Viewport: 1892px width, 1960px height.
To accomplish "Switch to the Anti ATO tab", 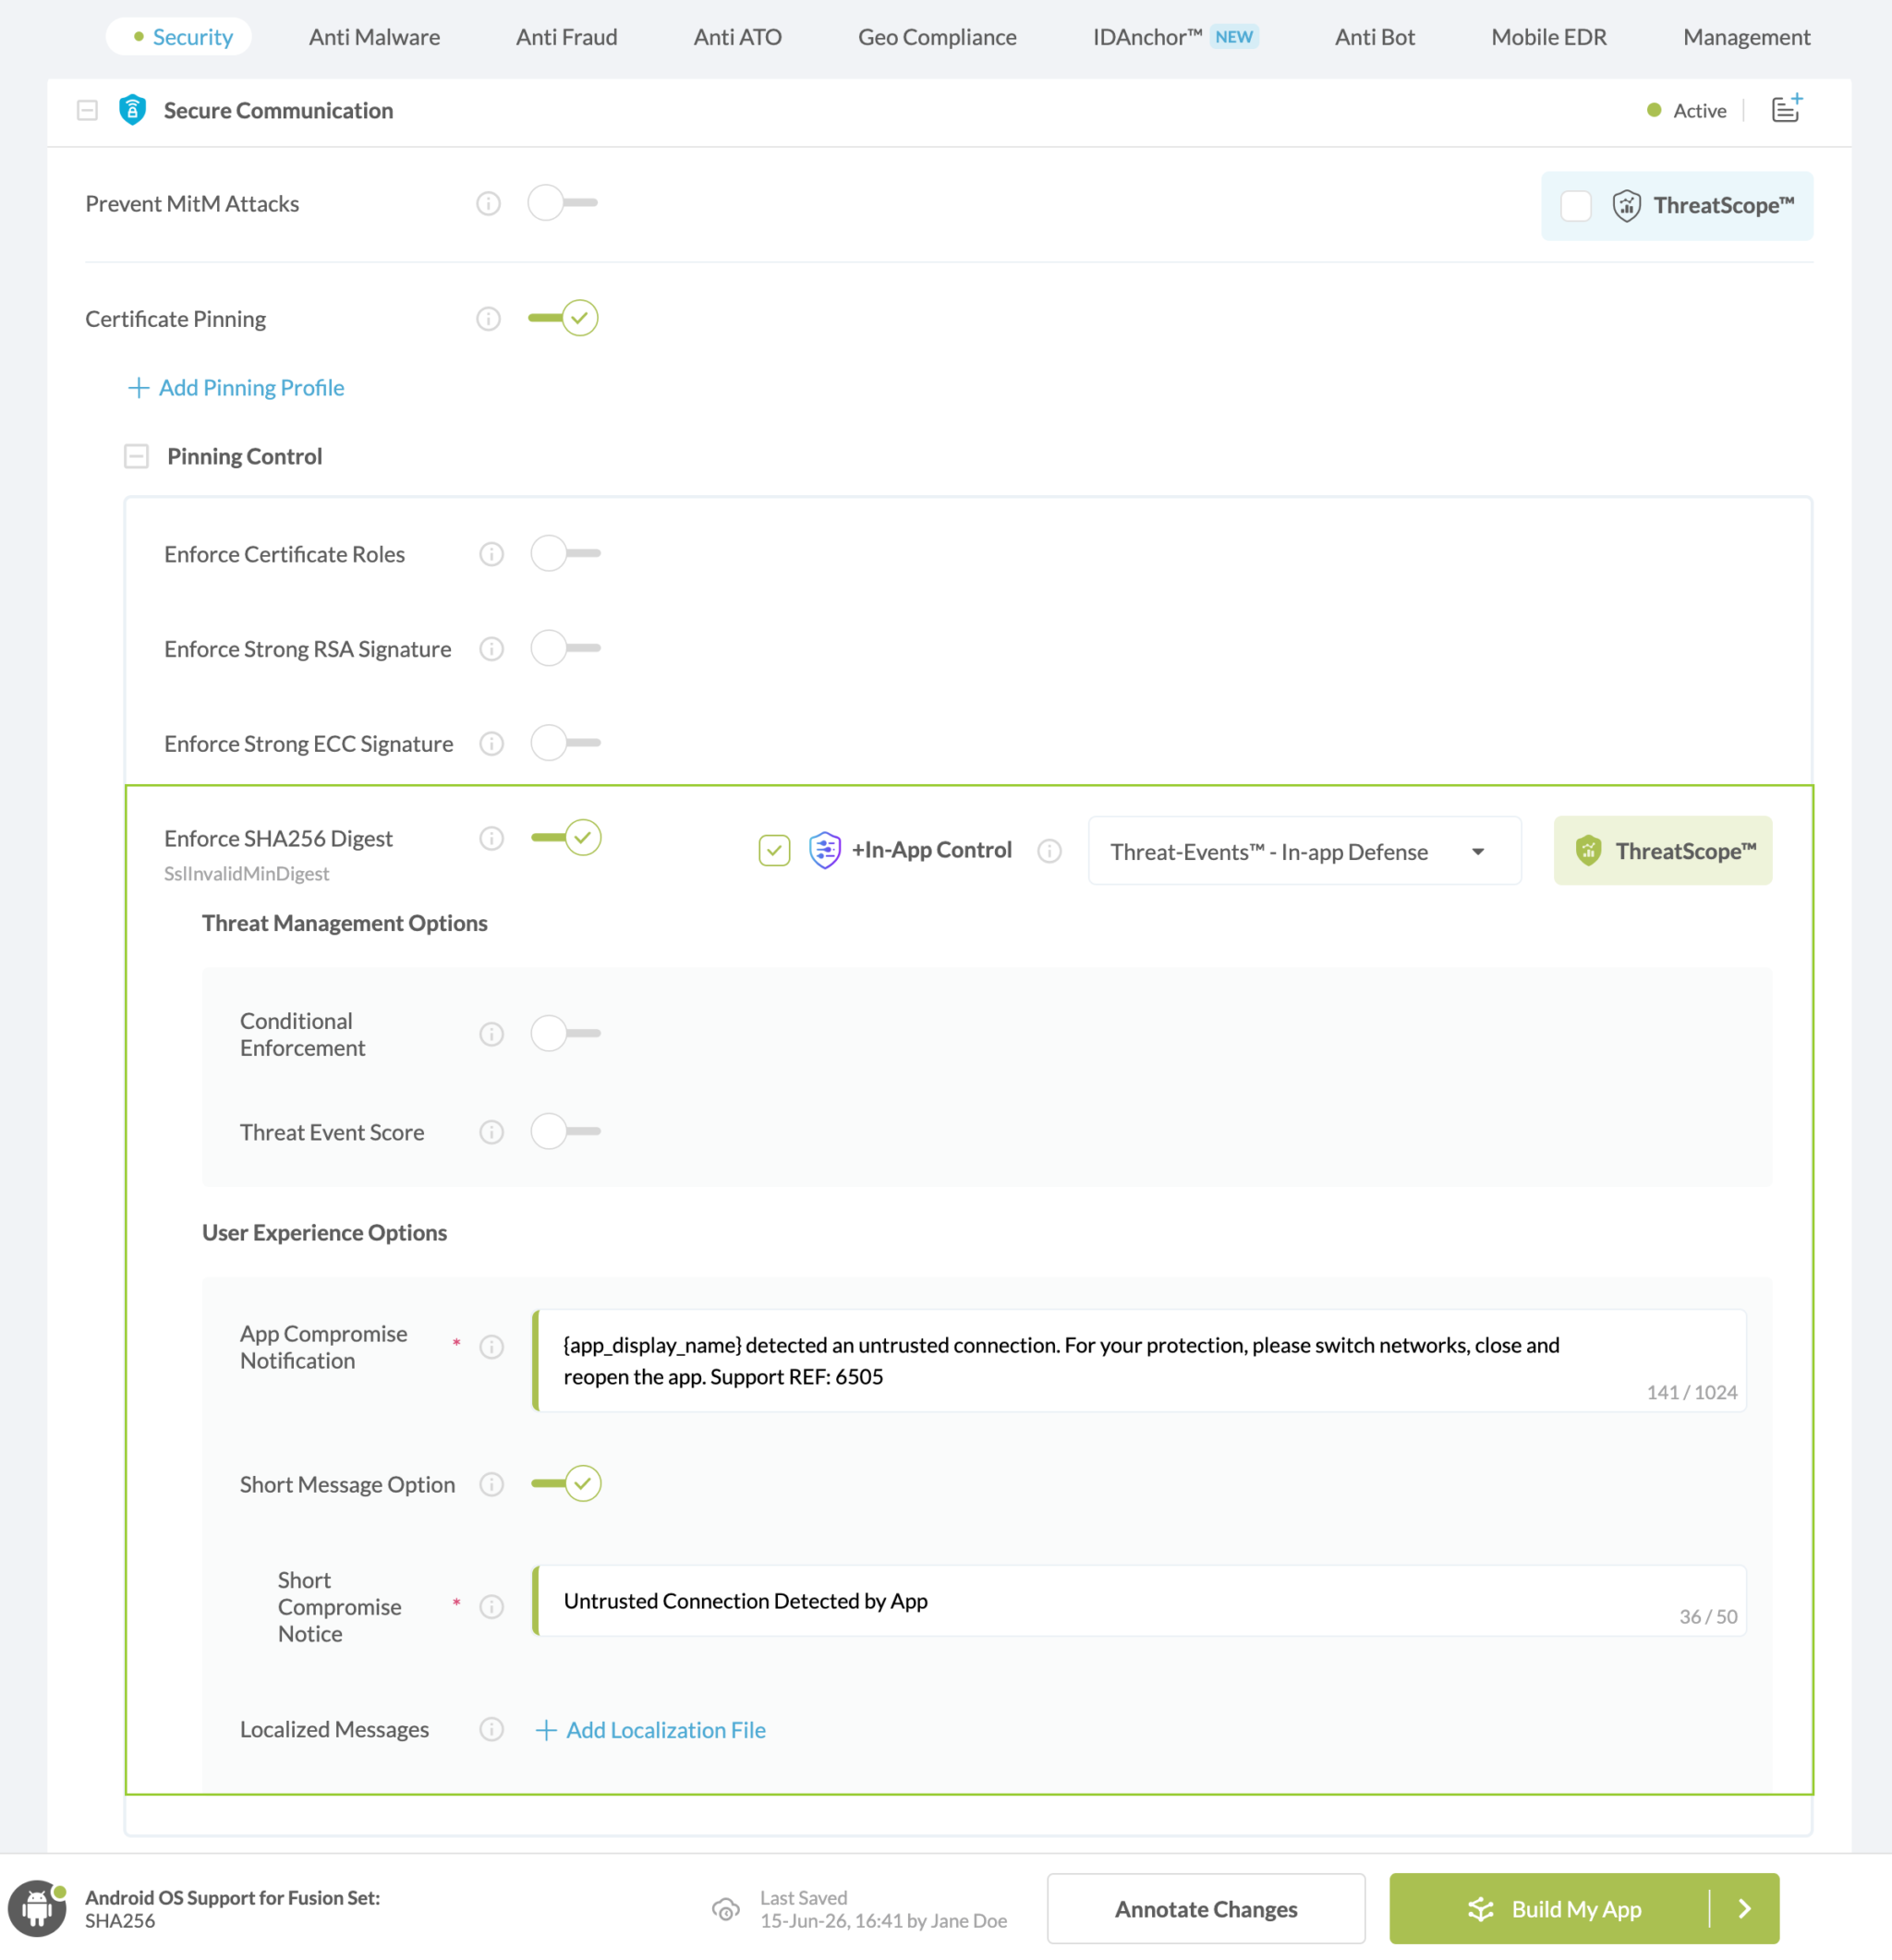I will coord(737,37).
